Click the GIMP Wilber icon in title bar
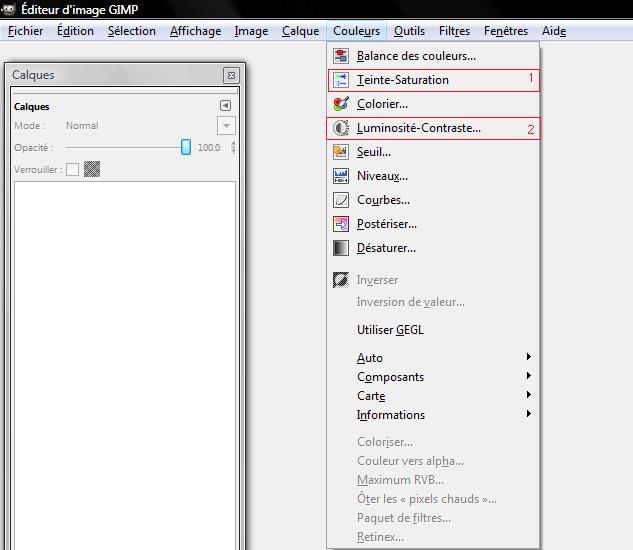Image resolution: width=633 pixels, height=550 pixels. pos(8,9)
